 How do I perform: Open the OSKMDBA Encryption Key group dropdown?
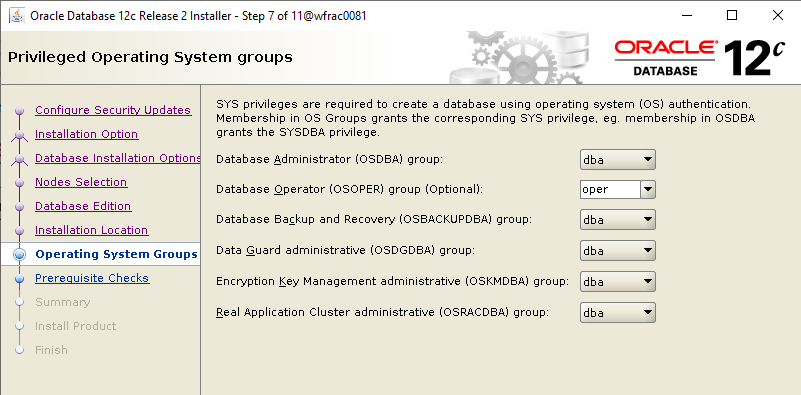tap(618, 282)
